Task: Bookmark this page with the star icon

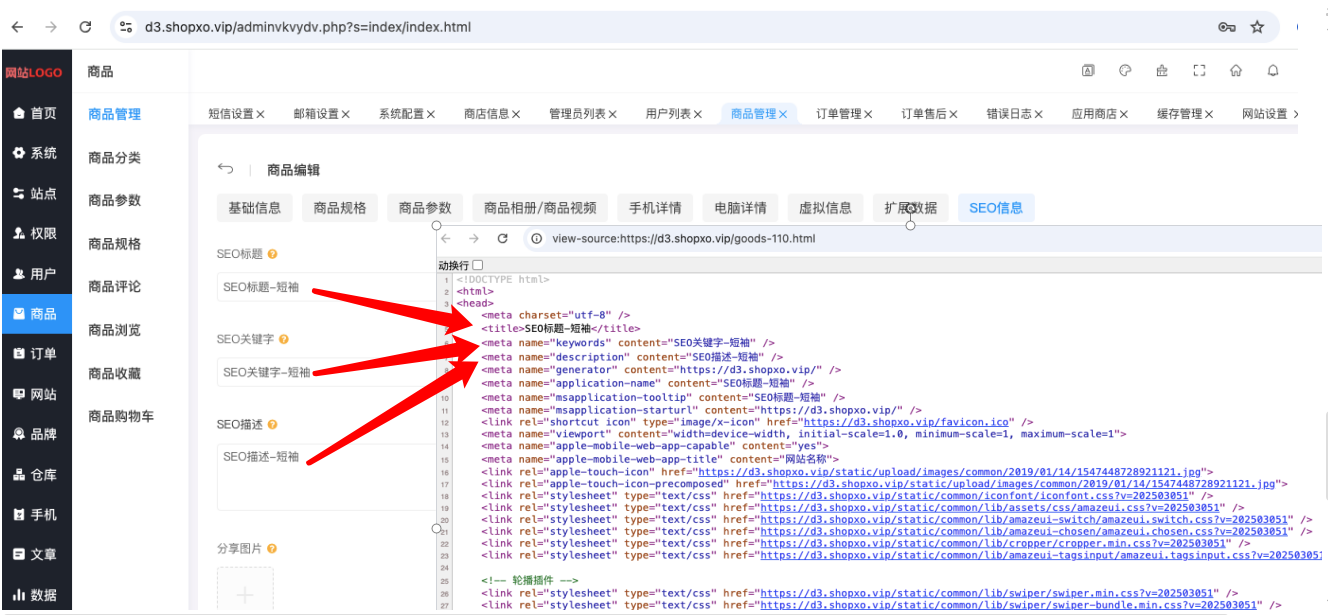Action: click(x=1257, y=27)
